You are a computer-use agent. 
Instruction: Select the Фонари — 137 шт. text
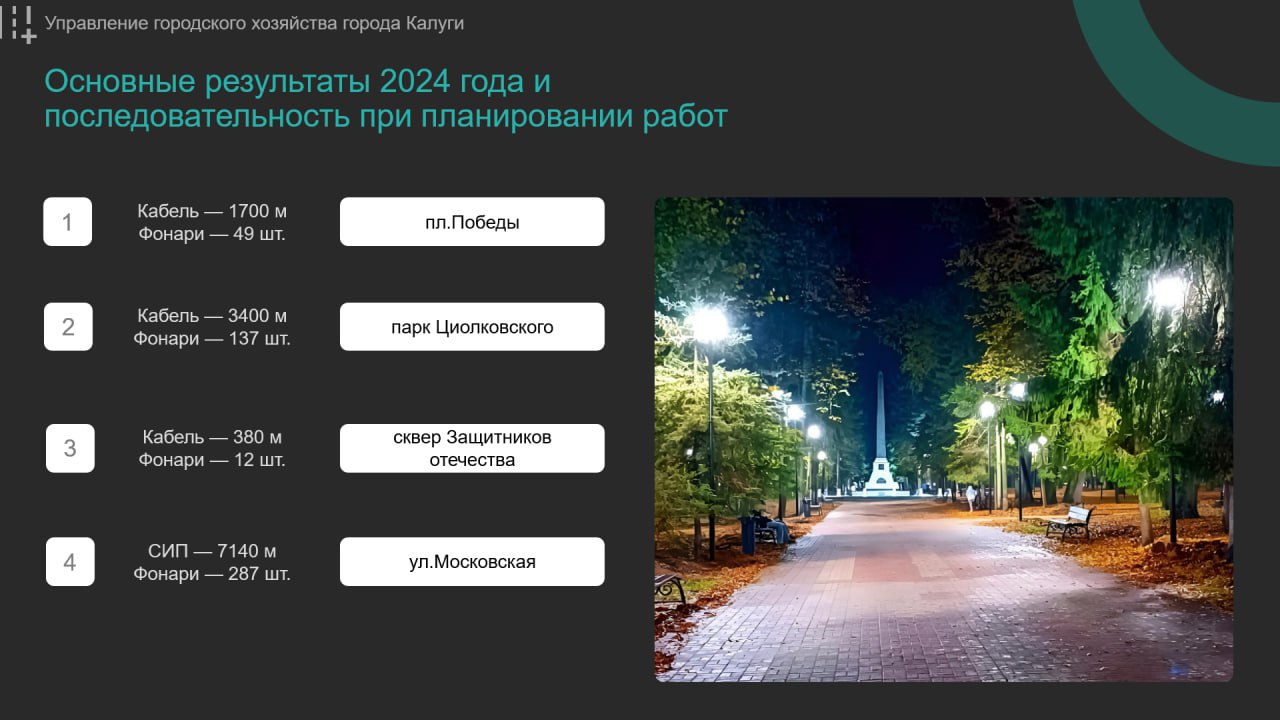point(212,339)
